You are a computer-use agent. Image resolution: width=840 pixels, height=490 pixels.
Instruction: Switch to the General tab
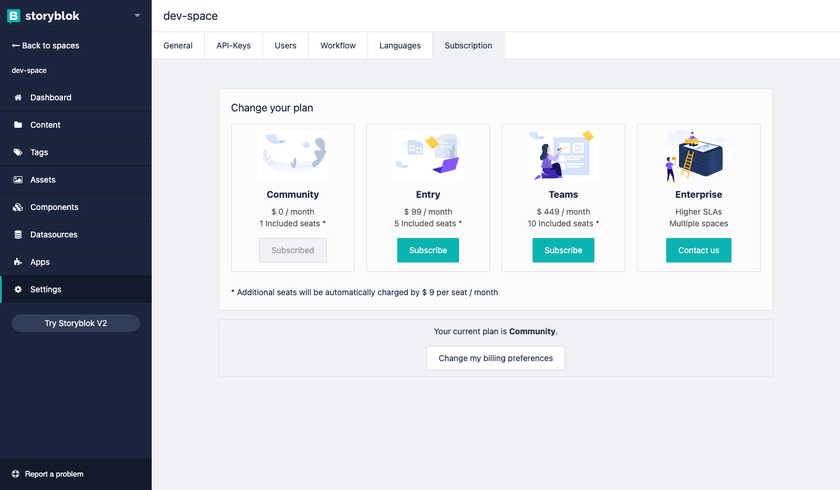click(x=178, y=46)
